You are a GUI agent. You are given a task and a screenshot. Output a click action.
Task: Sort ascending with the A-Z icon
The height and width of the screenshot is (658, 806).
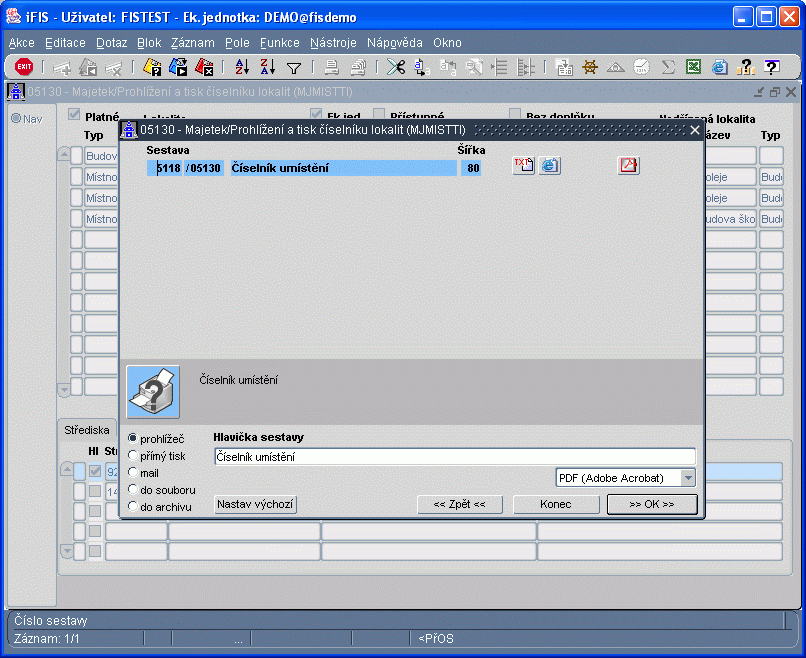tap(242, 67)
